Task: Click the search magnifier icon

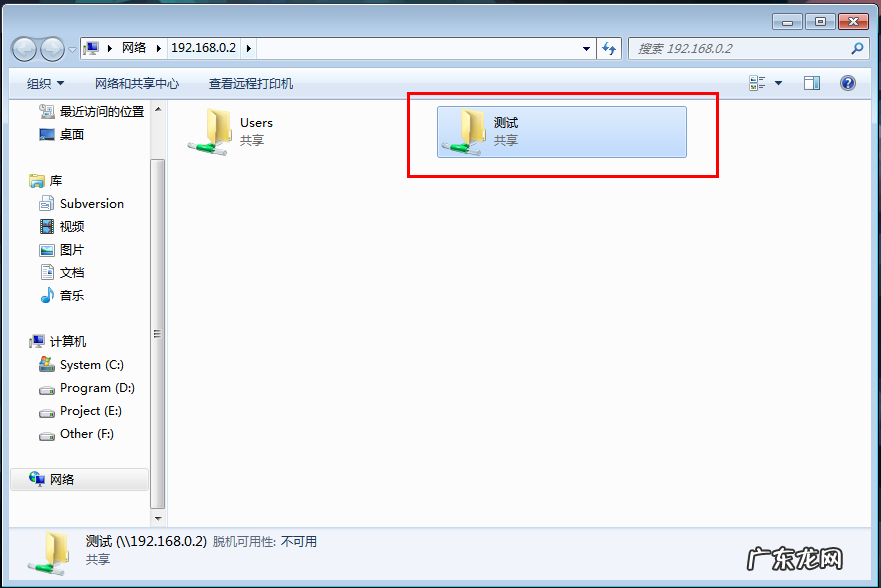Action: pos(857,49)
